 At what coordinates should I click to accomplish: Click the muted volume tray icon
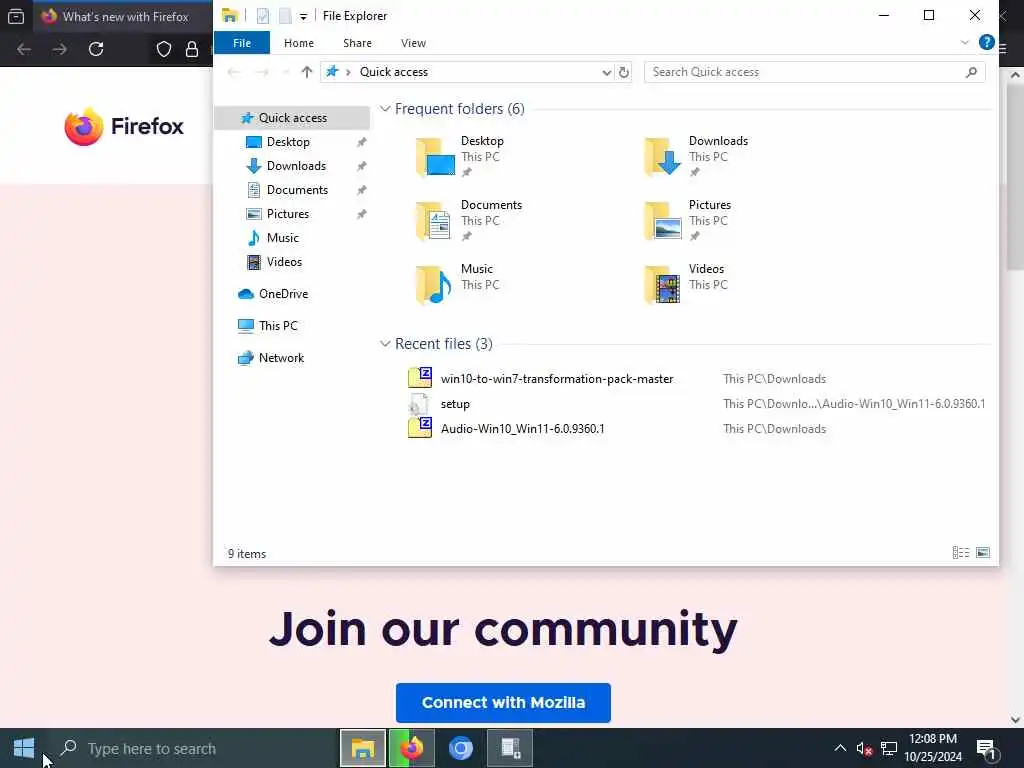(864, 748)
